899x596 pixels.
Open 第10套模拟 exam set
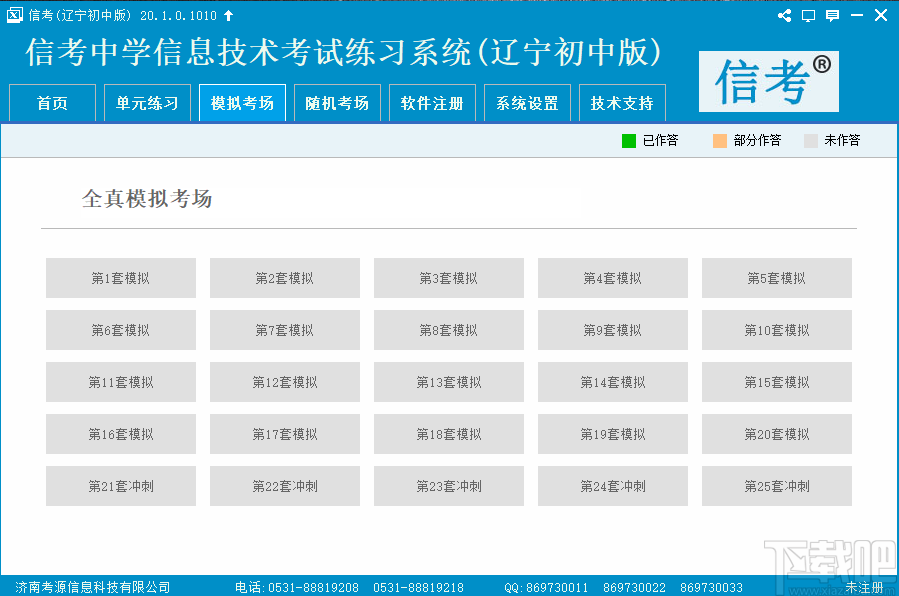point(776,330)
